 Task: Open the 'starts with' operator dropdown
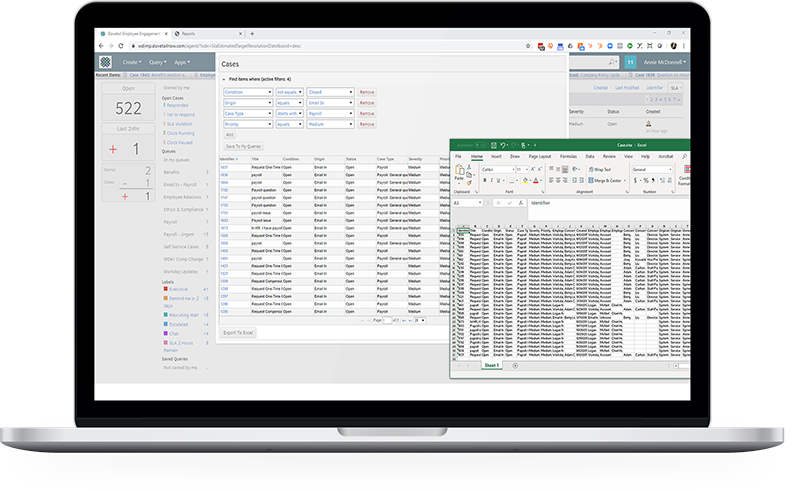point(289,113)
